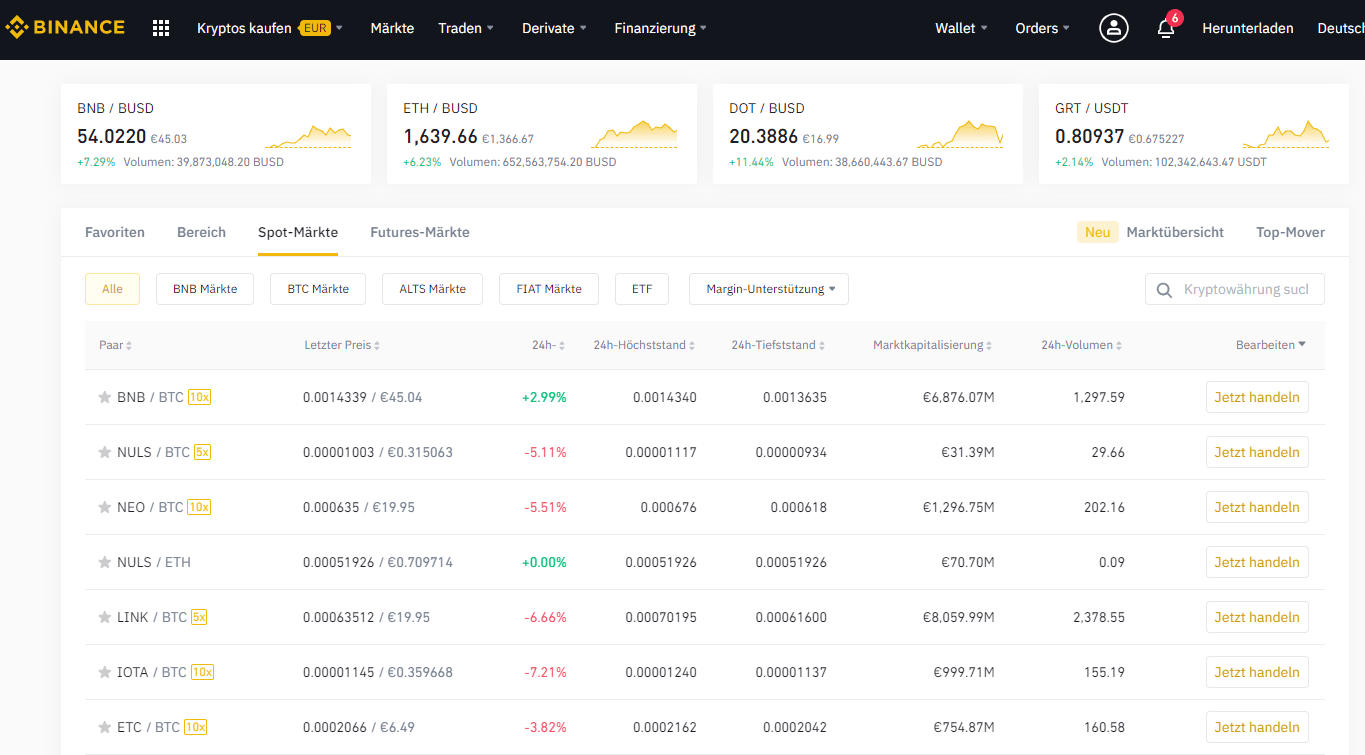
Task: Sort by 24h-Volumen column
Action: [1082, 345]
